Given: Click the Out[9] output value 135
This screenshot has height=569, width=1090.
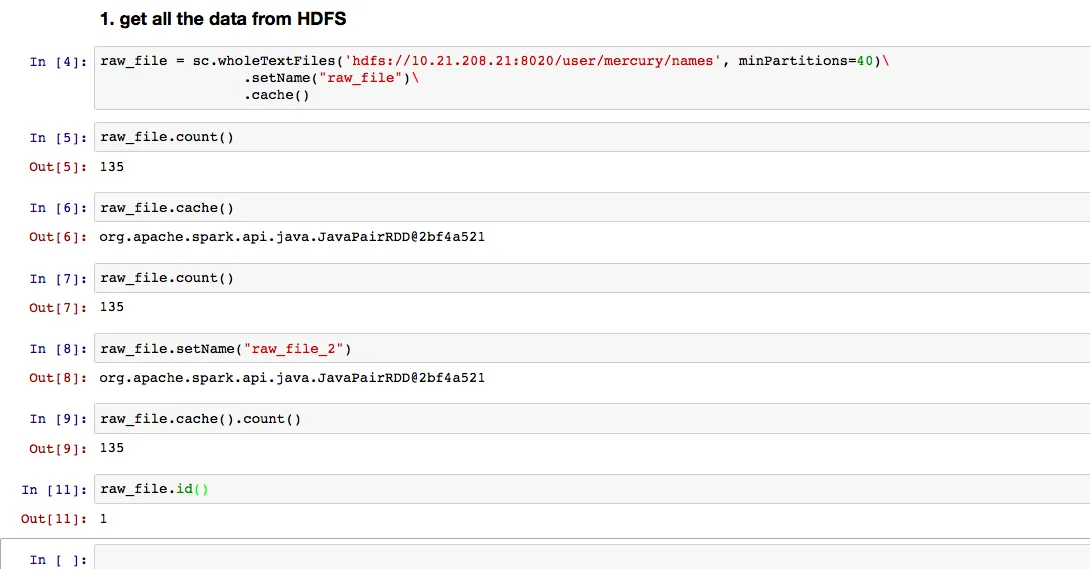Looking at the screenshot, I should (112, 448).
